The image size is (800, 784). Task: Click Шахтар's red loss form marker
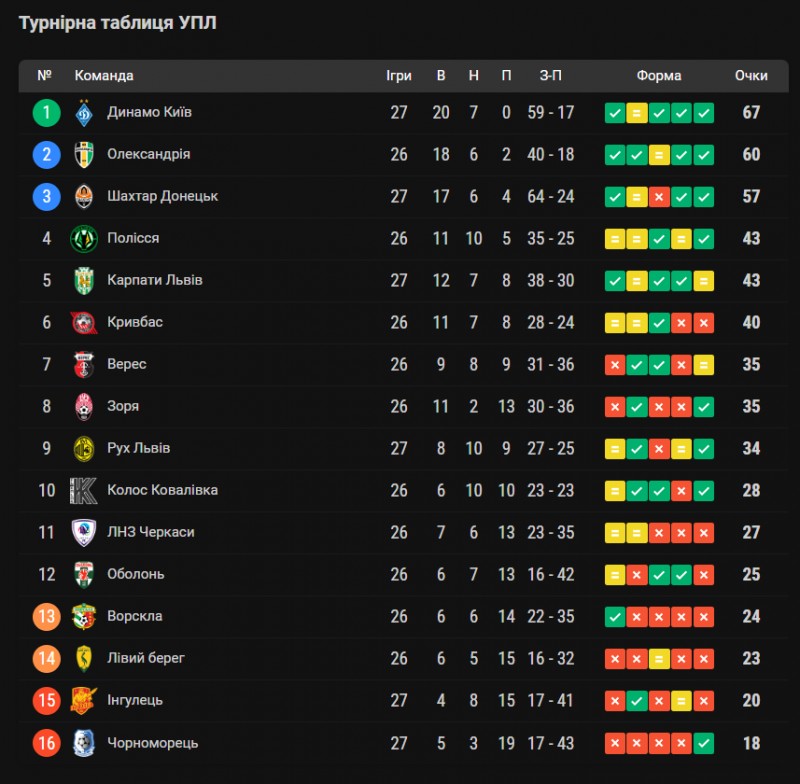pyautogui.click(x=659, y=197)
